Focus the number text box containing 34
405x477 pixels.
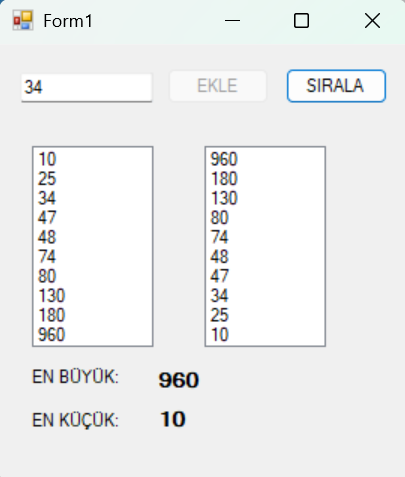point(87,88)
